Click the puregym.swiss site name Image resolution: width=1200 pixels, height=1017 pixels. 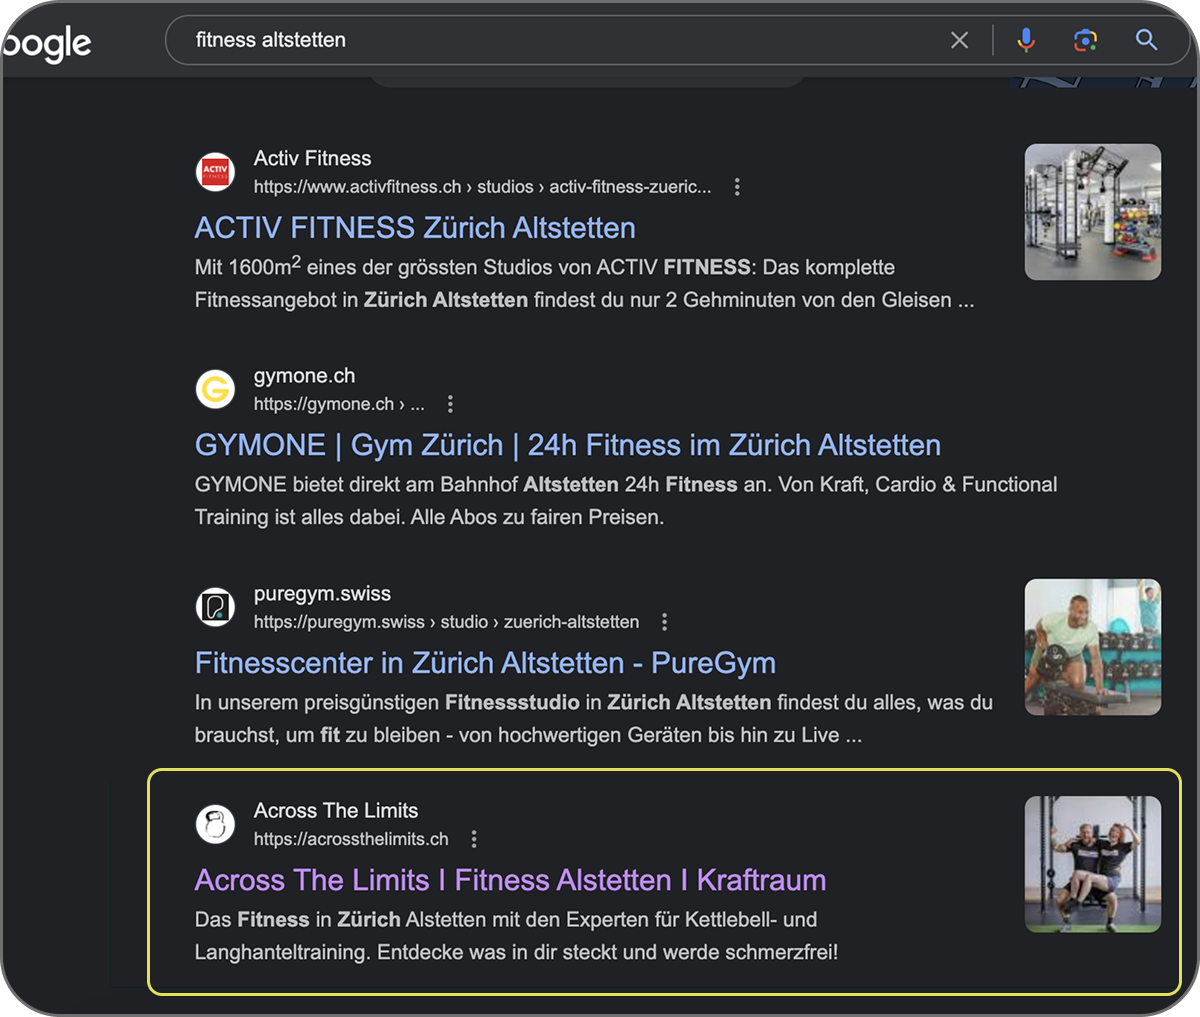(x=322, y=594)
